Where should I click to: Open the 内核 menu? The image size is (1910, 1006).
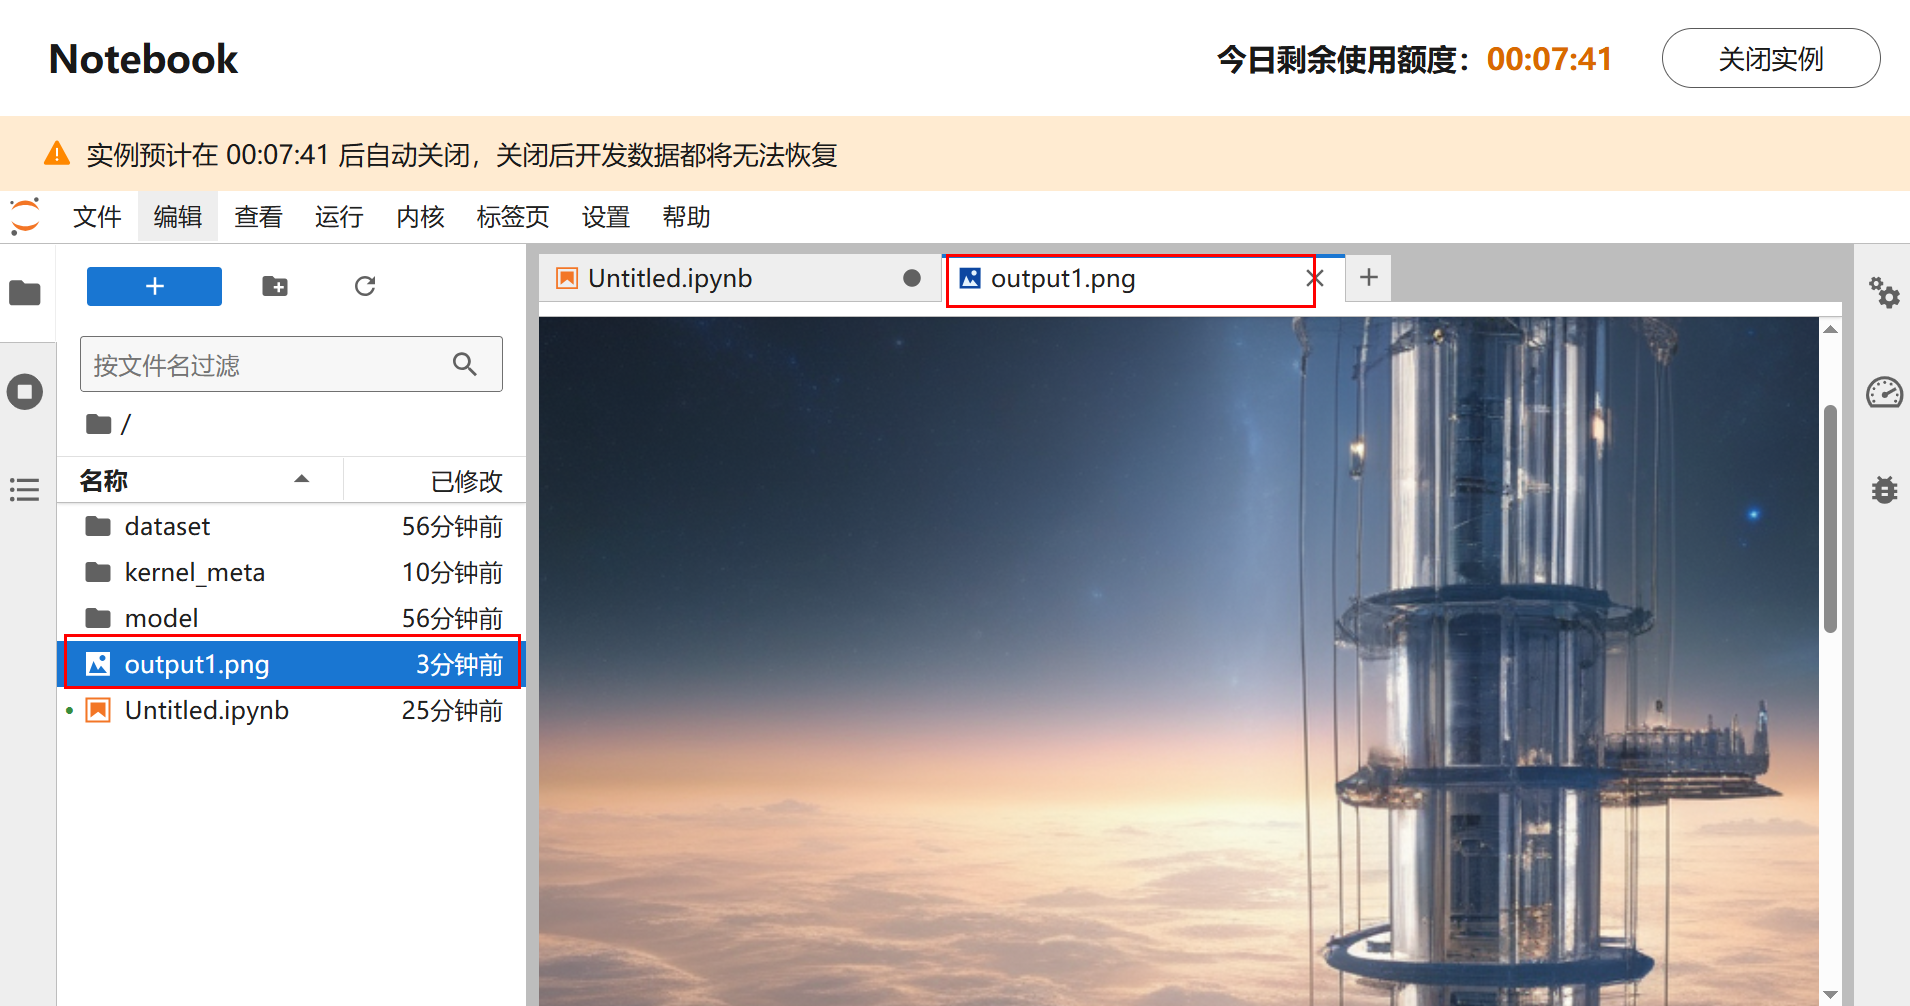(x=420, y=217)
